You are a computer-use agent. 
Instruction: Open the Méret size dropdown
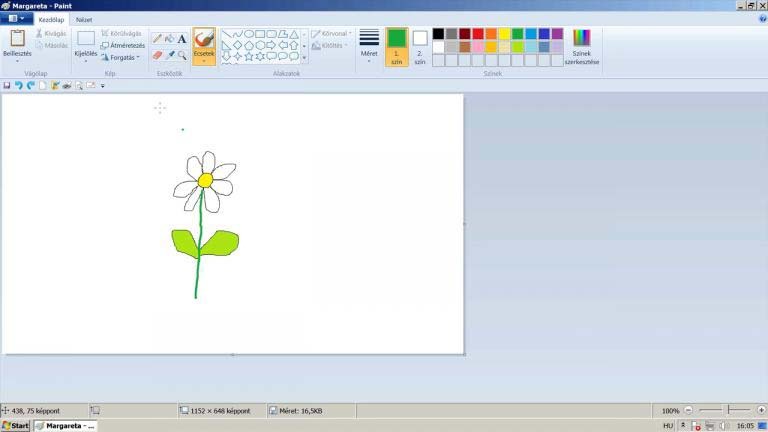click(x=369, y=46)
